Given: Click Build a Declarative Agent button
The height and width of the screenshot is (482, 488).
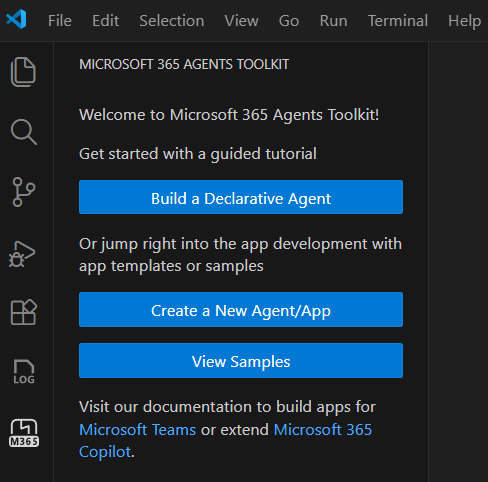Looking at the screenshot, I should click(x=241, y=197).
